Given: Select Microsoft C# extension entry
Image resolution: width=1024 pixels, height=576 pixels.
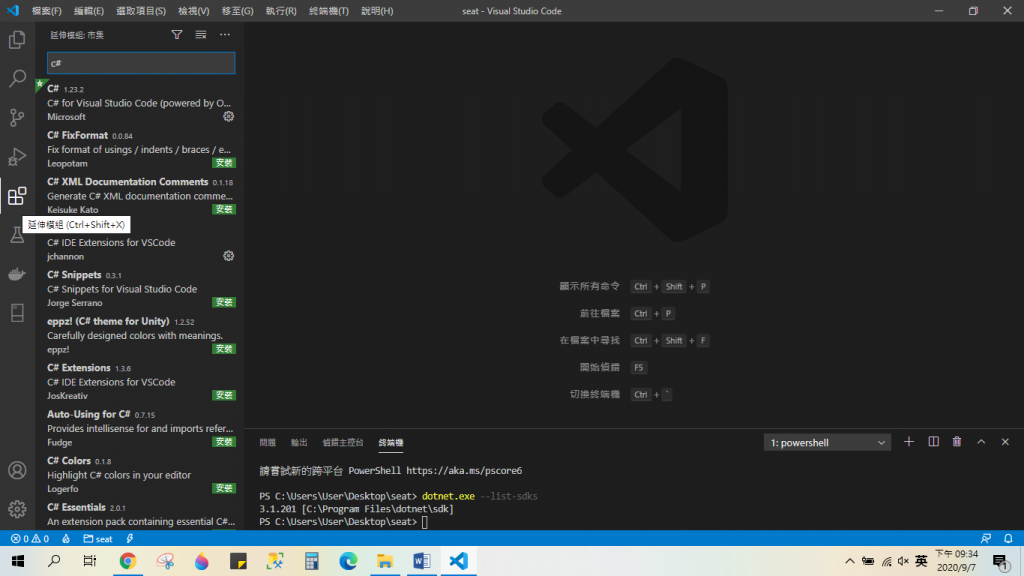Looking at the screenshot, I should [x=140, y=103].
